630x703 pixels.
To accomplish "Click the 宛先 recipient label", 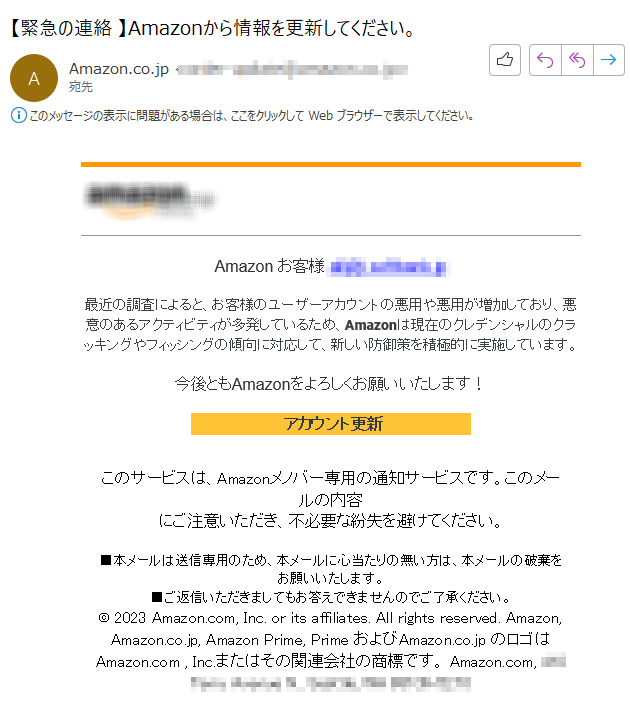I will (81, 87).
